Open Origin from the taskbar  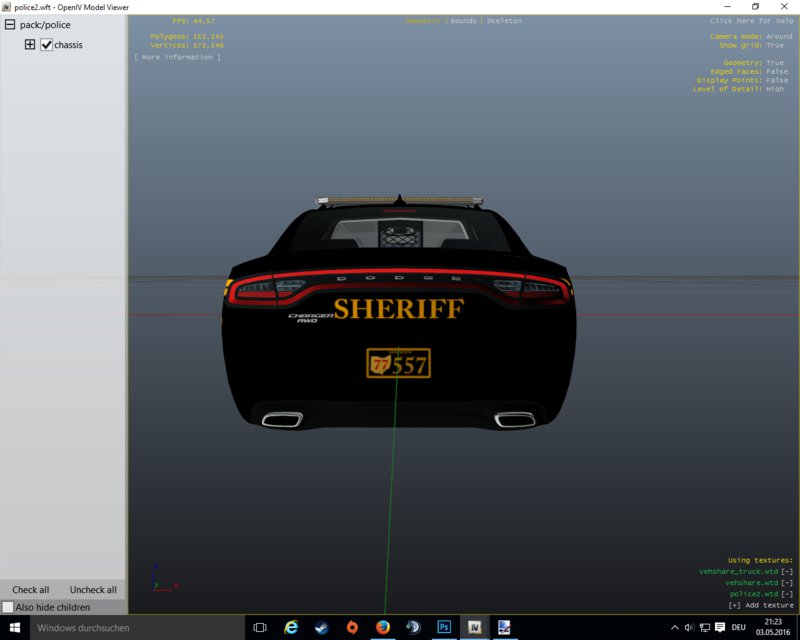352,627
